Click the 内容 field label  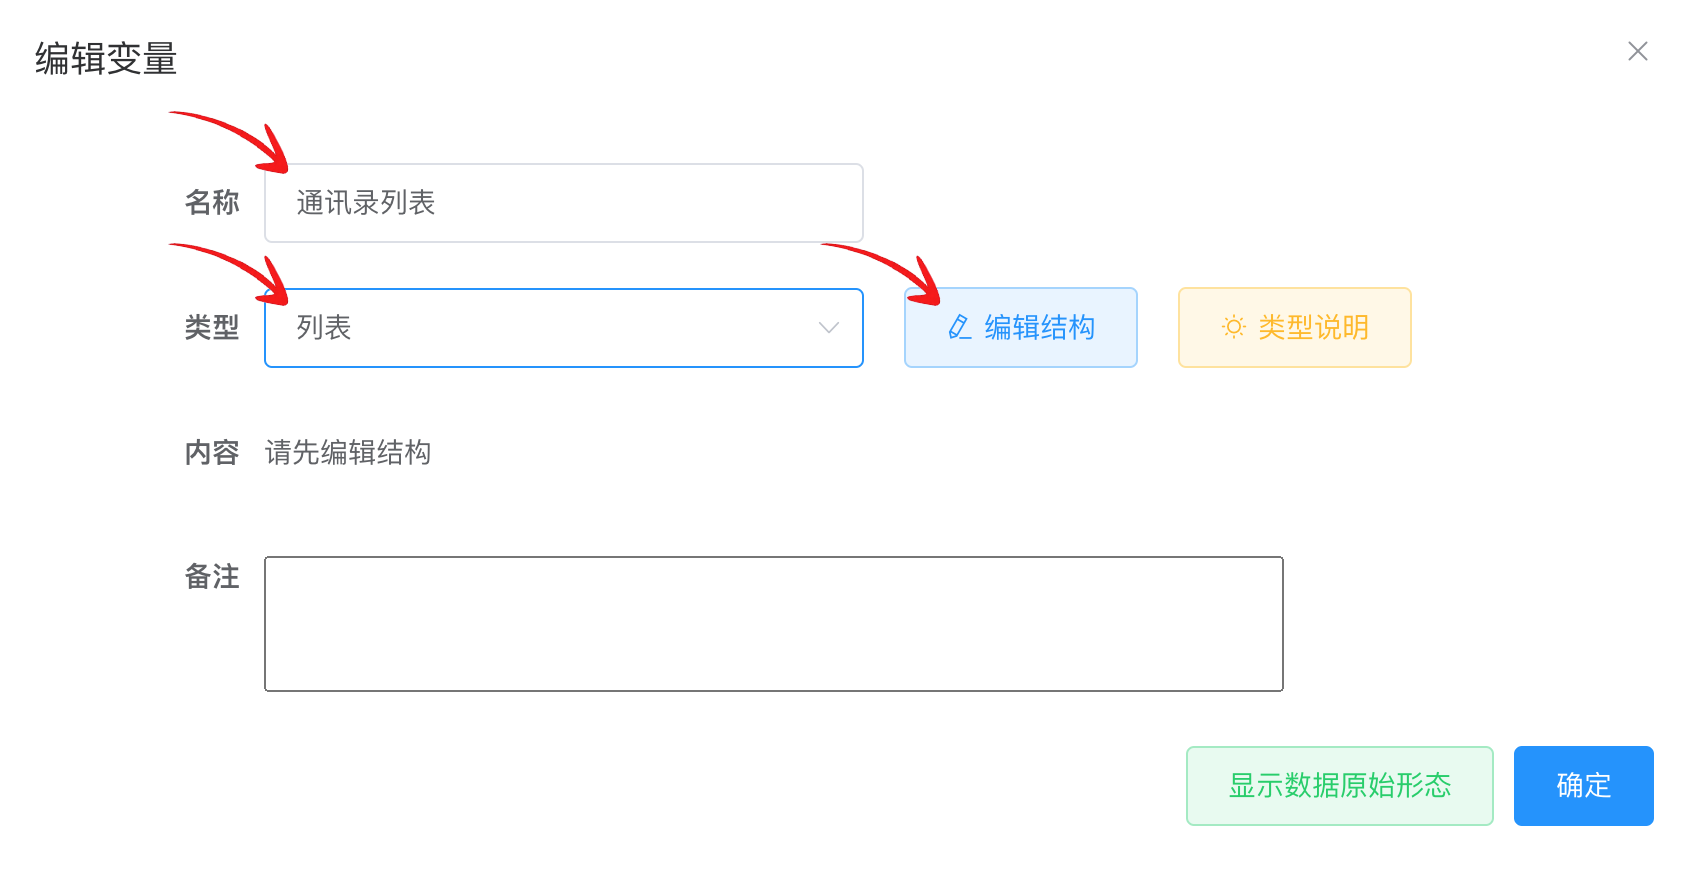point(212,453)
